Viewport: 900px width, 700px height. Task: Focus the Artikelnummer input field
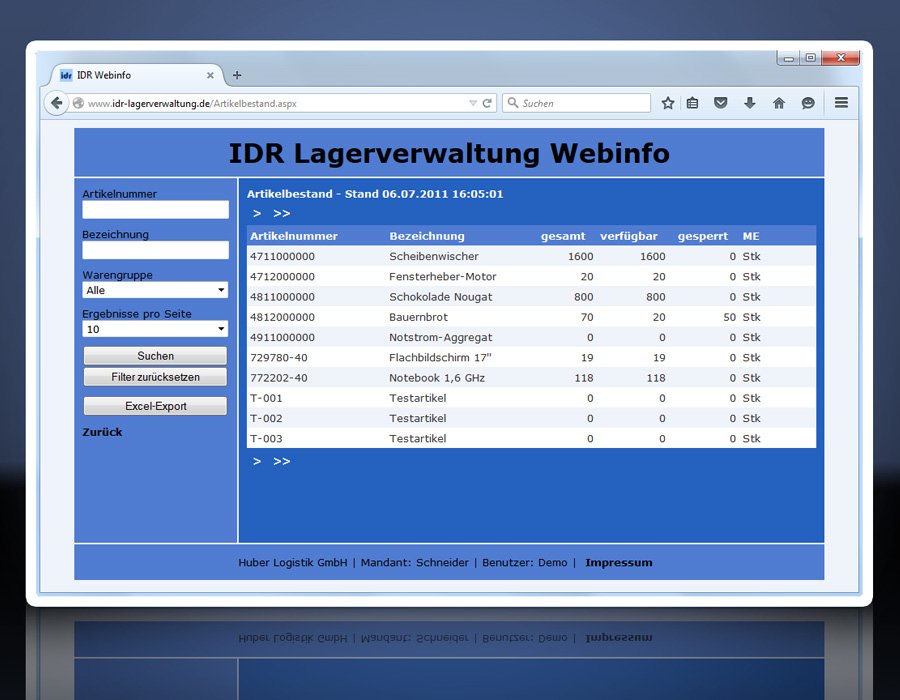(156, 209)
